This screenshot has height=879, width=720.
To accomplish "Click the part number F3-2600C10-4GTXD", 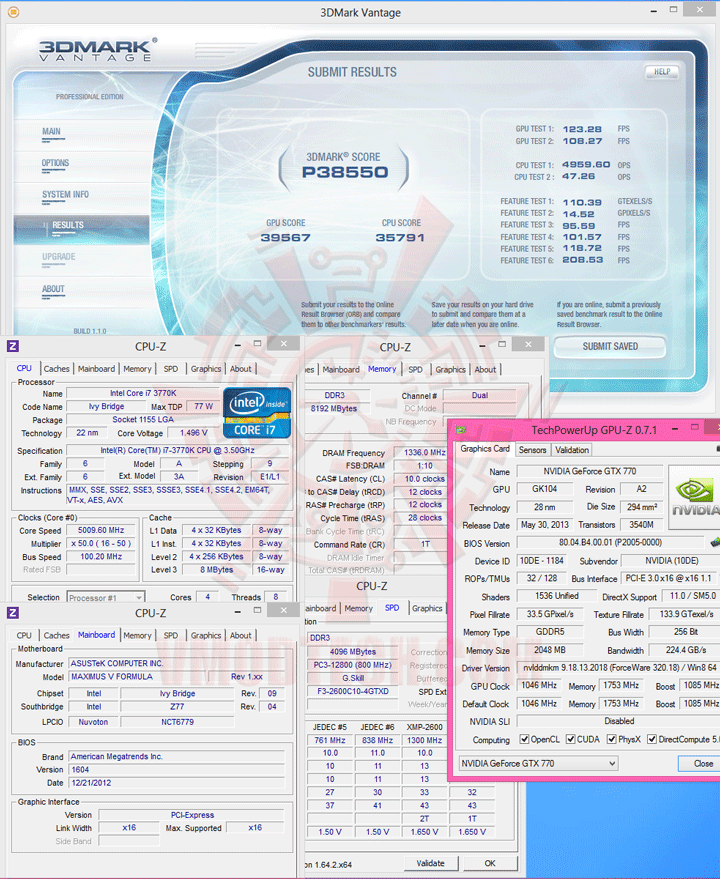I will click(x=353, y=691).
